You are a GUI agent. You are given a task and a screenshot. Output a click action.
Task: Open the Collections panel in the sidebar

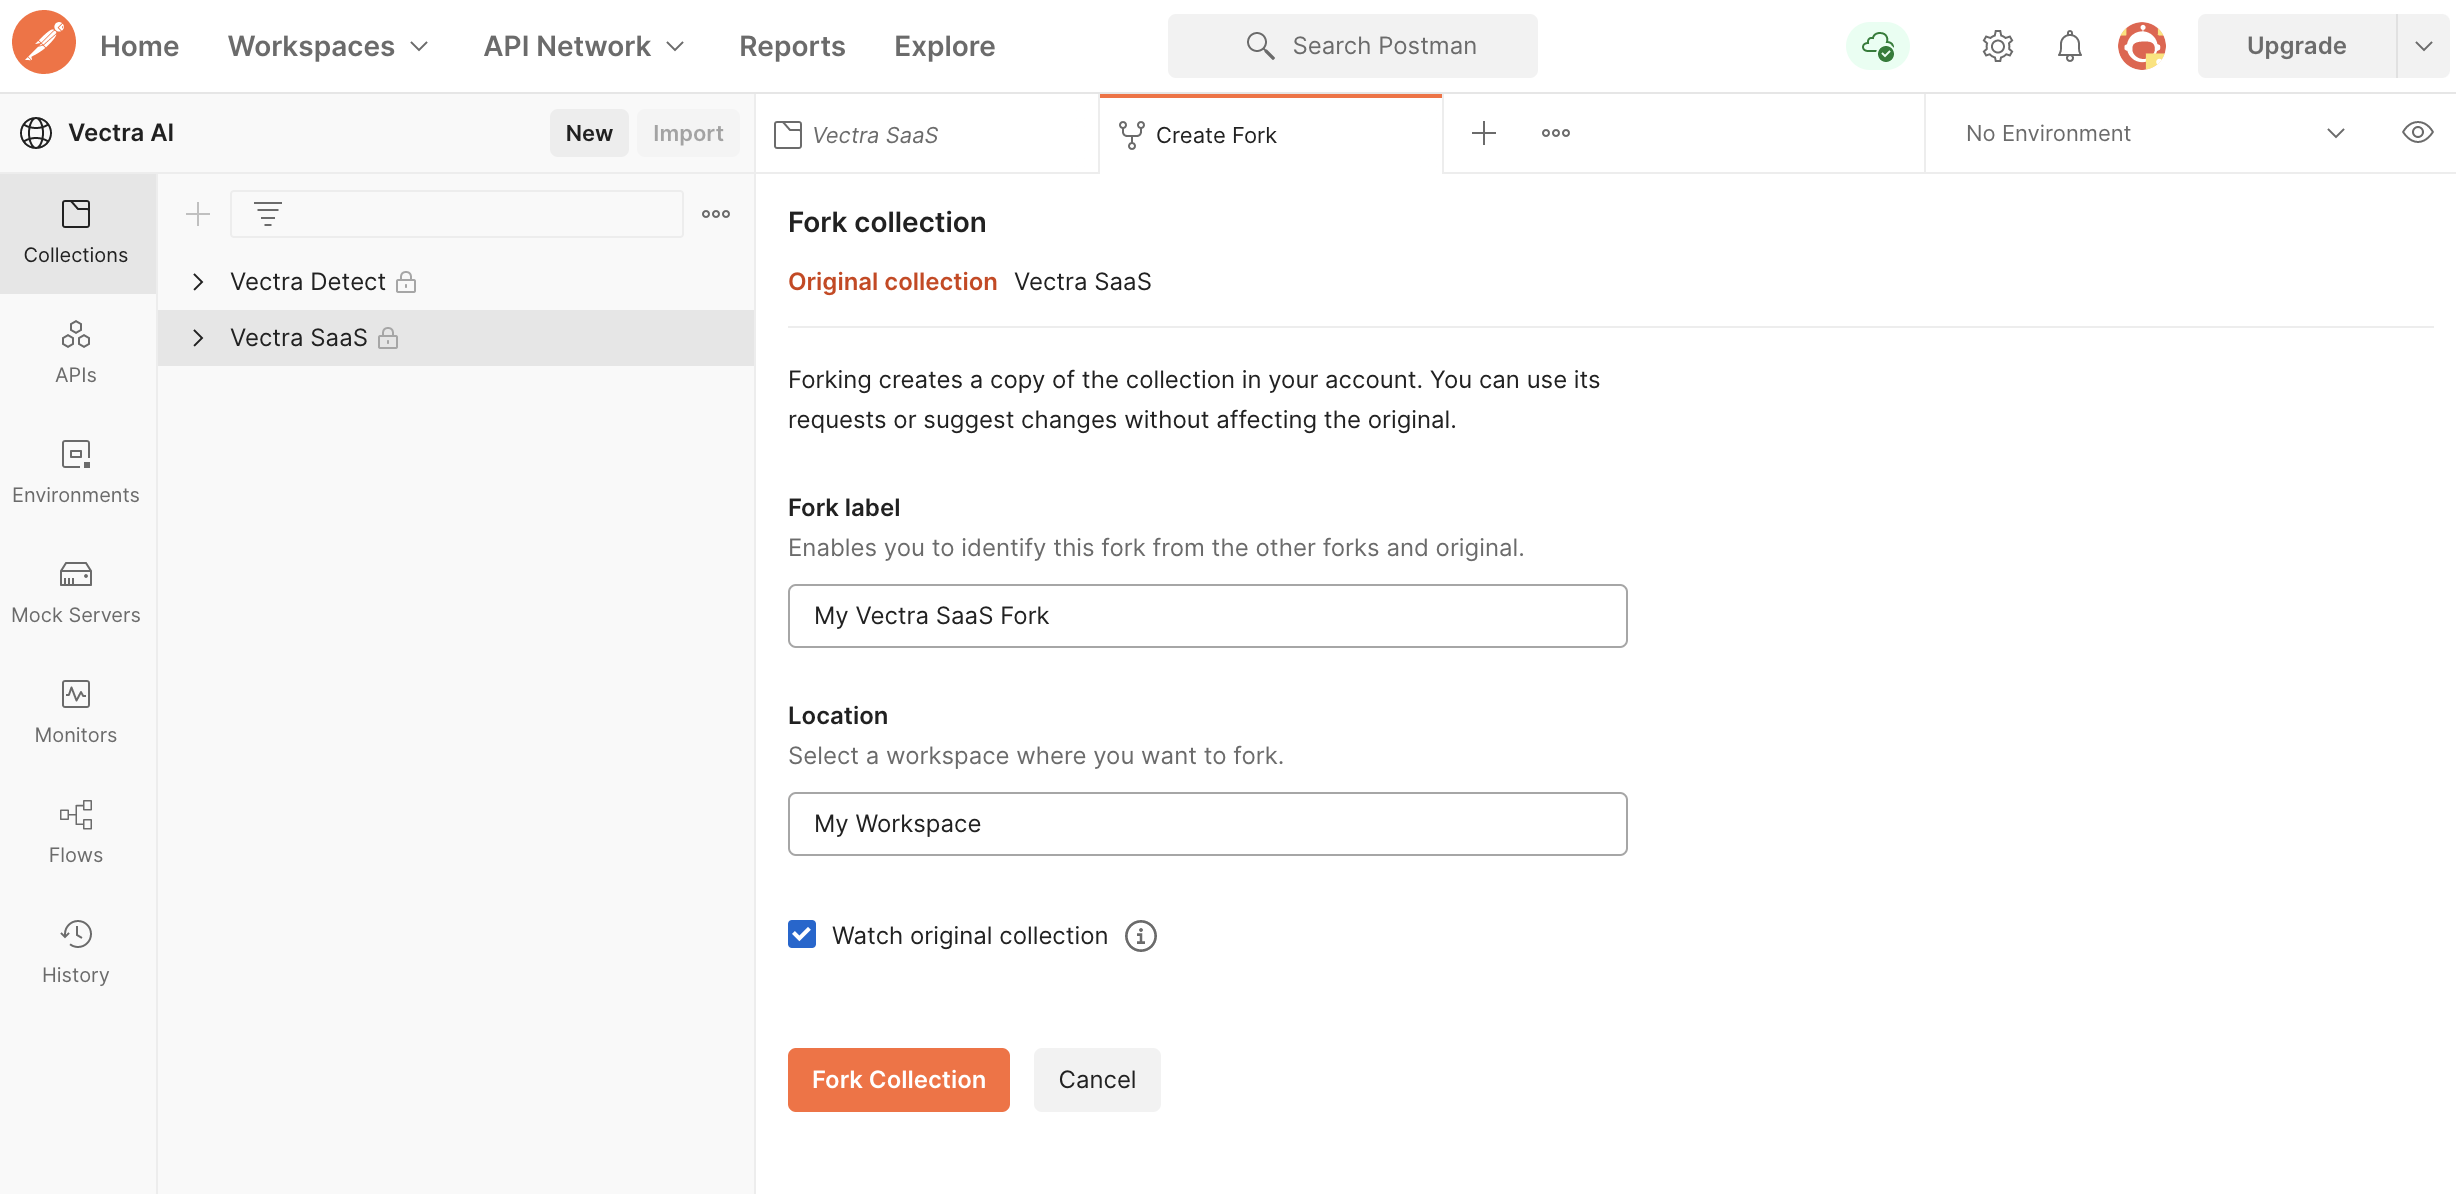click(x=75, y=232)
